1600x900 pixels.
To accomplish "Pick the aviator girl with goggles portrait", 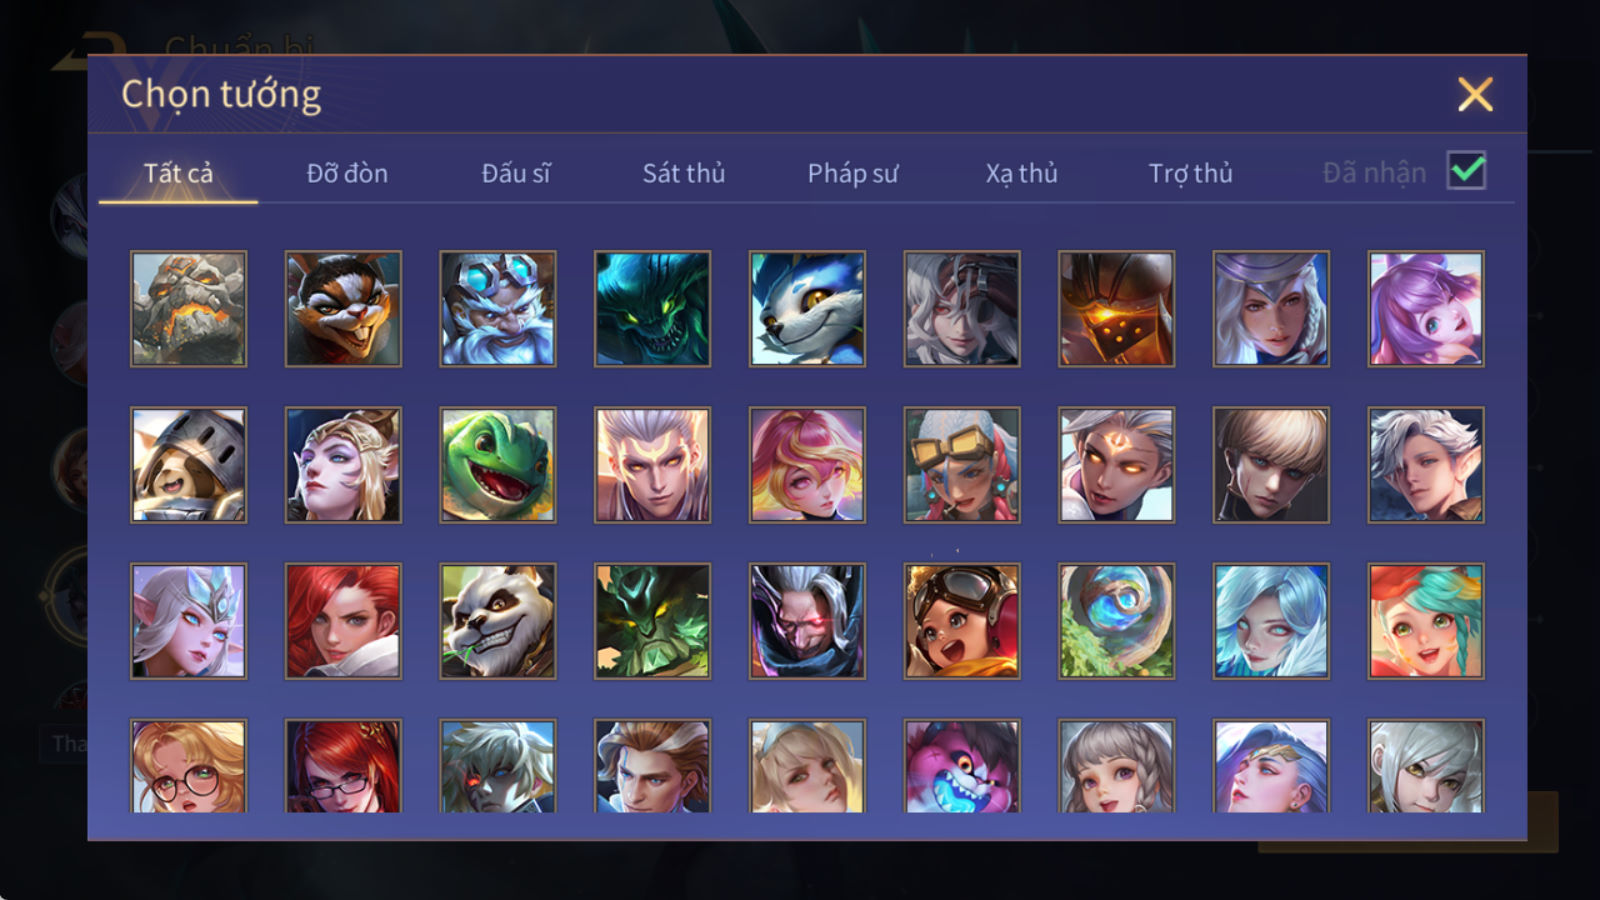I will (962, 621).
